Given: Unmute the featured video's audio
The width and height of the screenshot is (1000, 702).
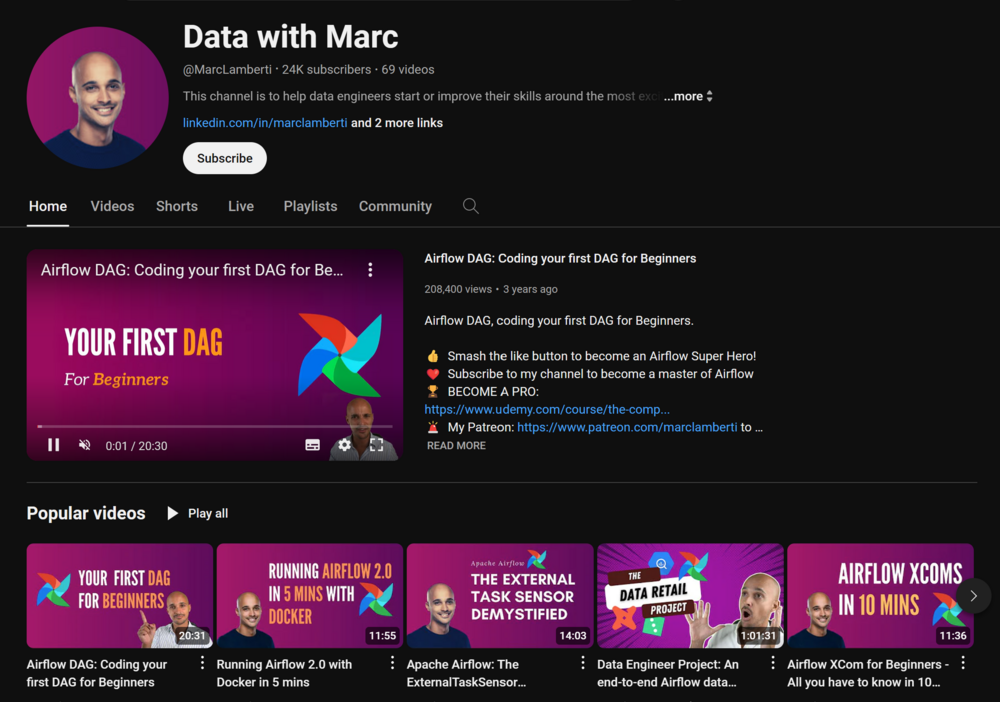Looking at the screenshot, I should (85, 445).
